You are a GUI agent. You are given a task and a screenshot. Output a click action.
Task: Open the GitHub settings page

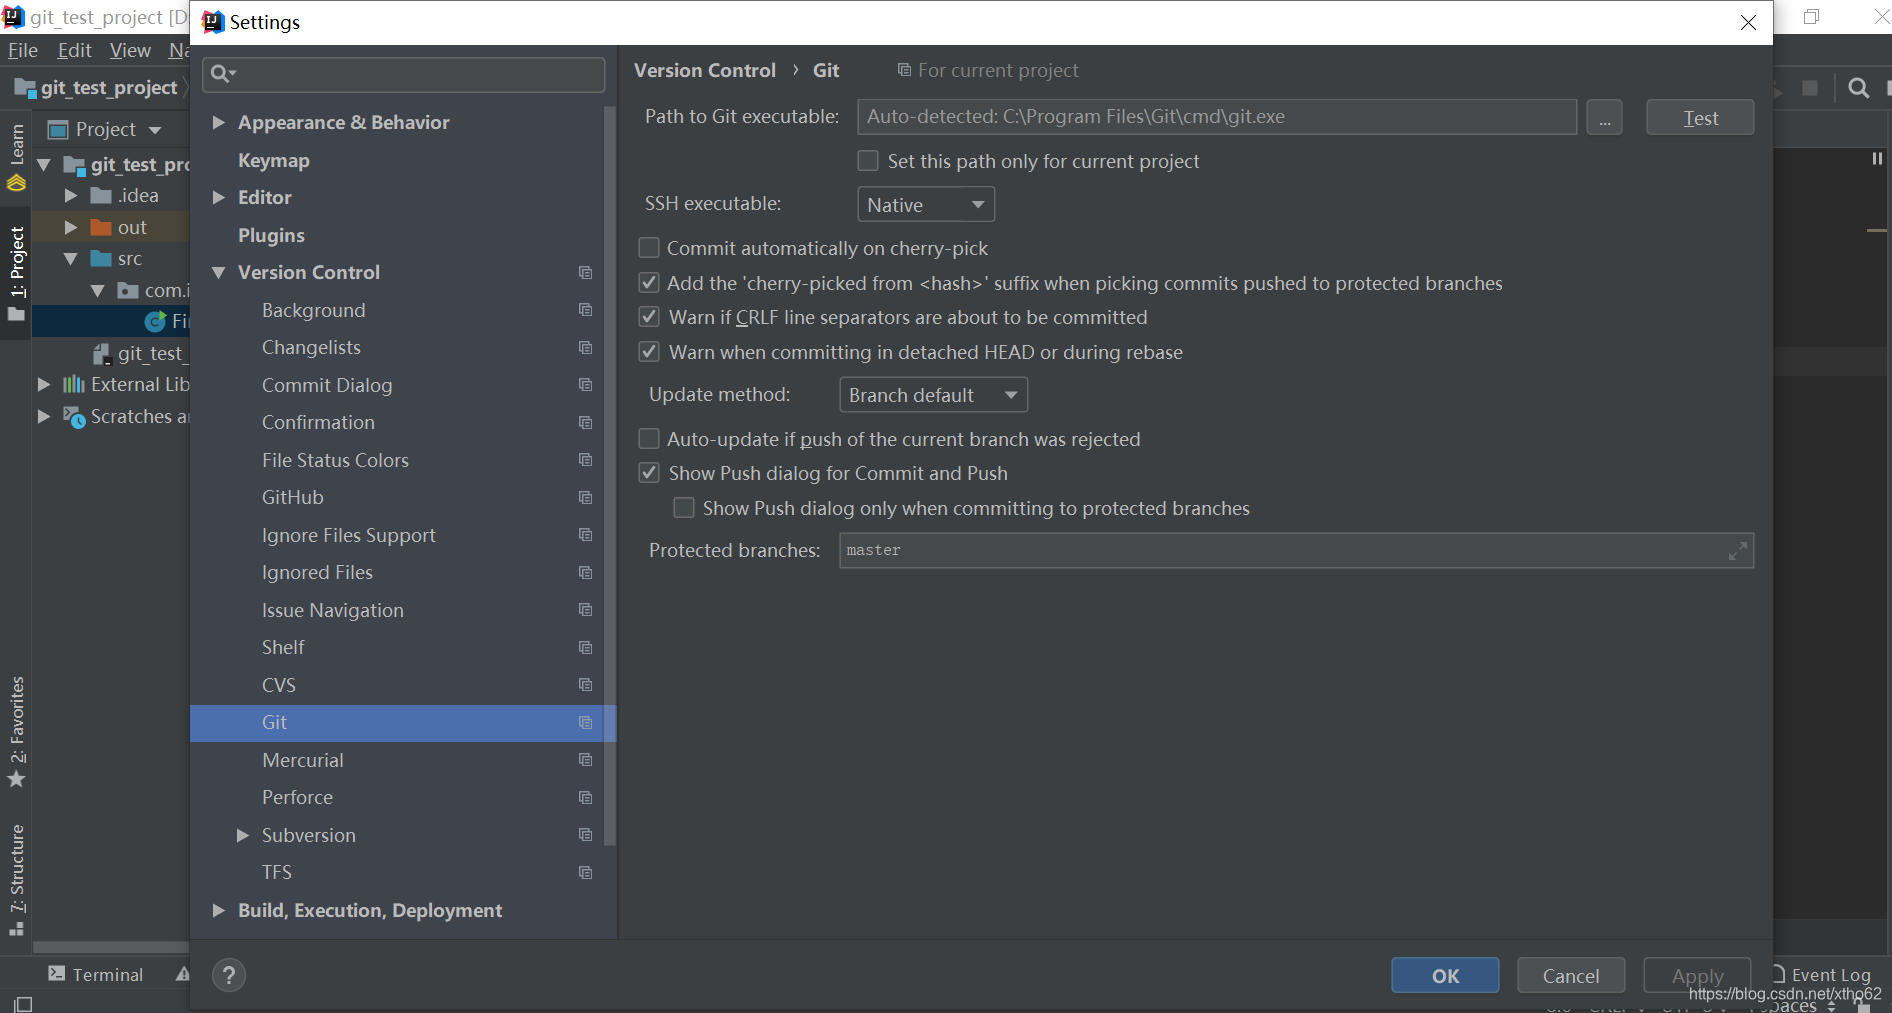click(292, 497)
